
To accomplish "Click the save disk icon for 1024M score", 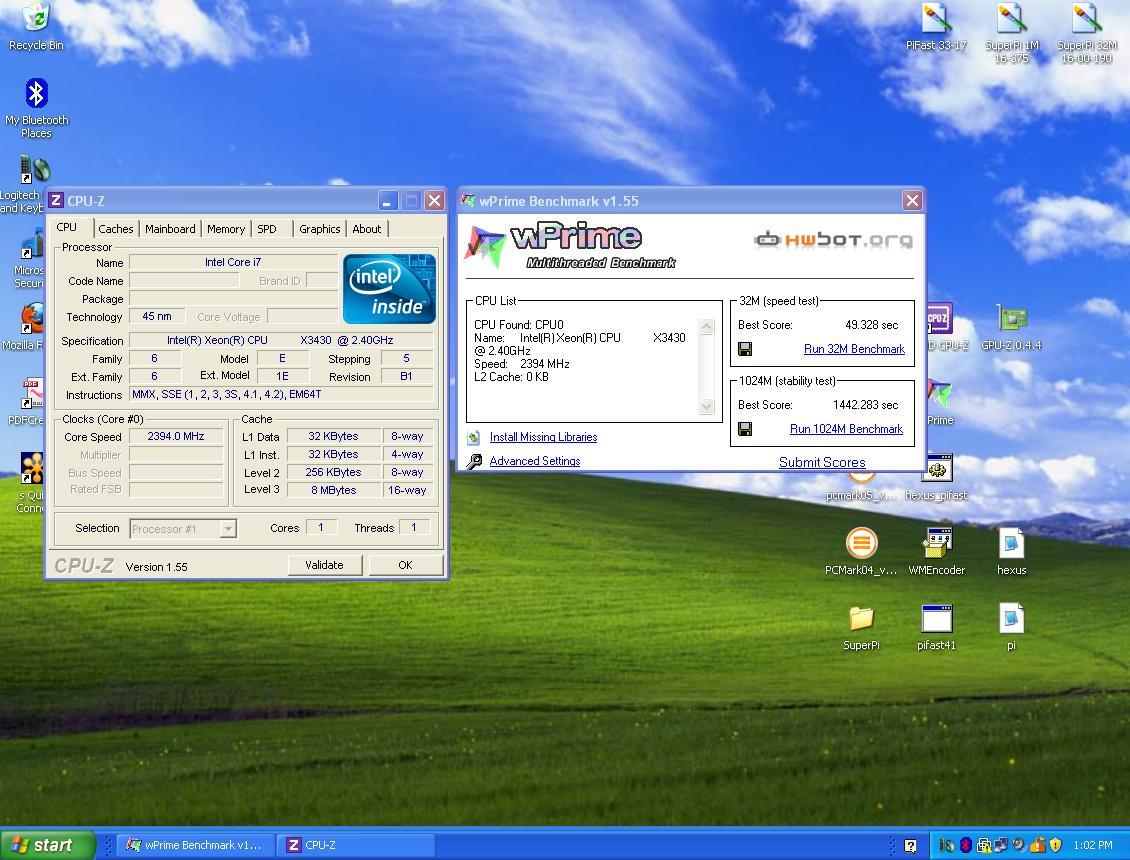I will [745, 429].
